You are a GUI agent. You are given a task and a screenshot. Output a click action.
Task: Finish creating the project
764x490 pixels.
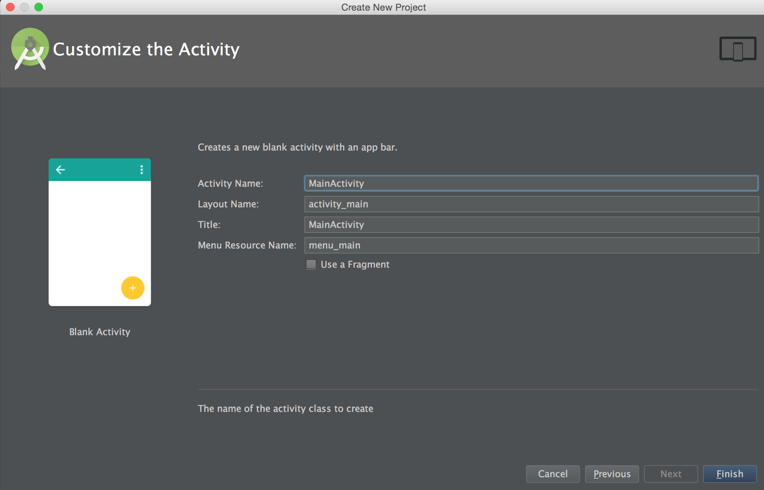pos(730,474)
